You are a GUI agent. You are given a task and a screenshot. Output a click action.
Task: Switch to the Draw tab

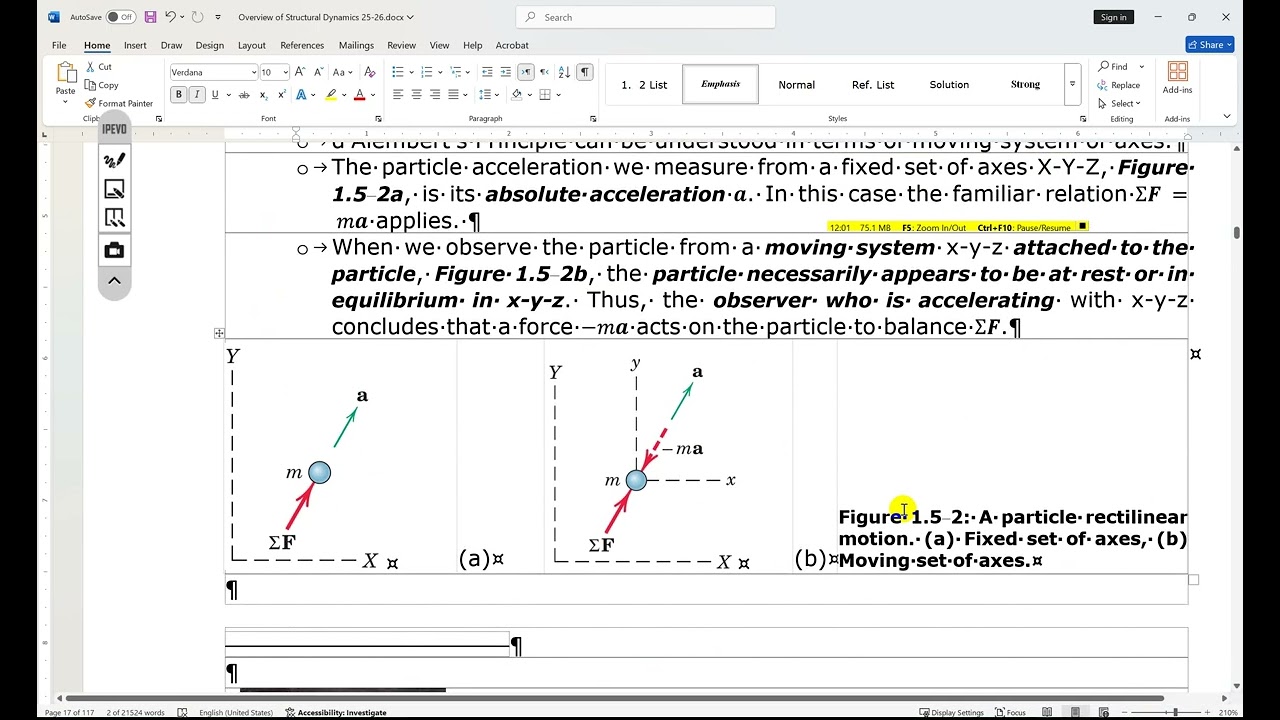tap(172, 45)
